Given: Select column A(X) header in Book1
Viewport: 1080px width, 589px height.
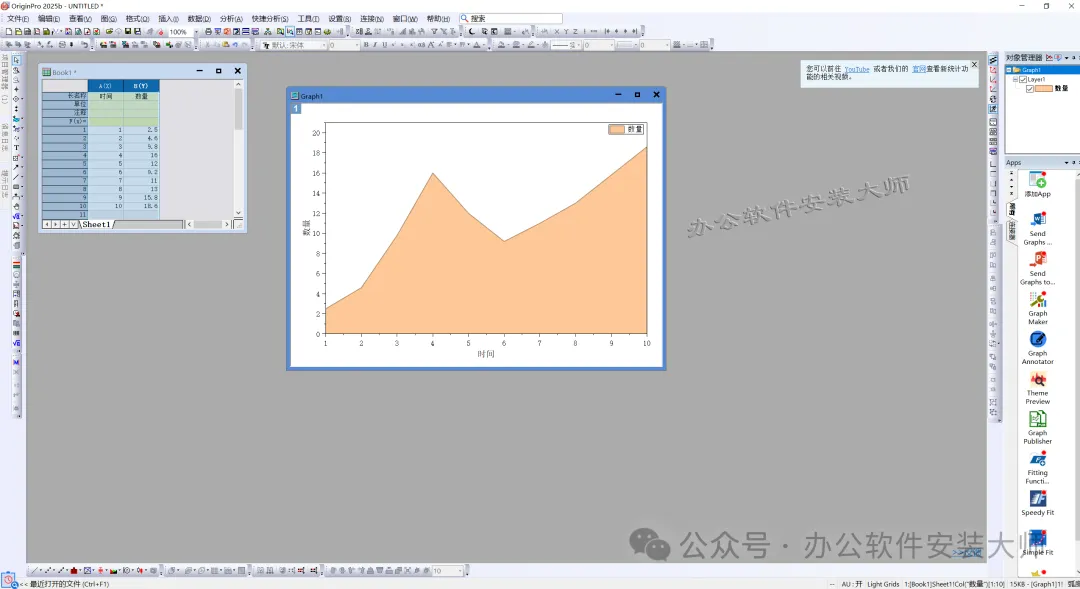Looking at the screenshot, I should 105,86.
